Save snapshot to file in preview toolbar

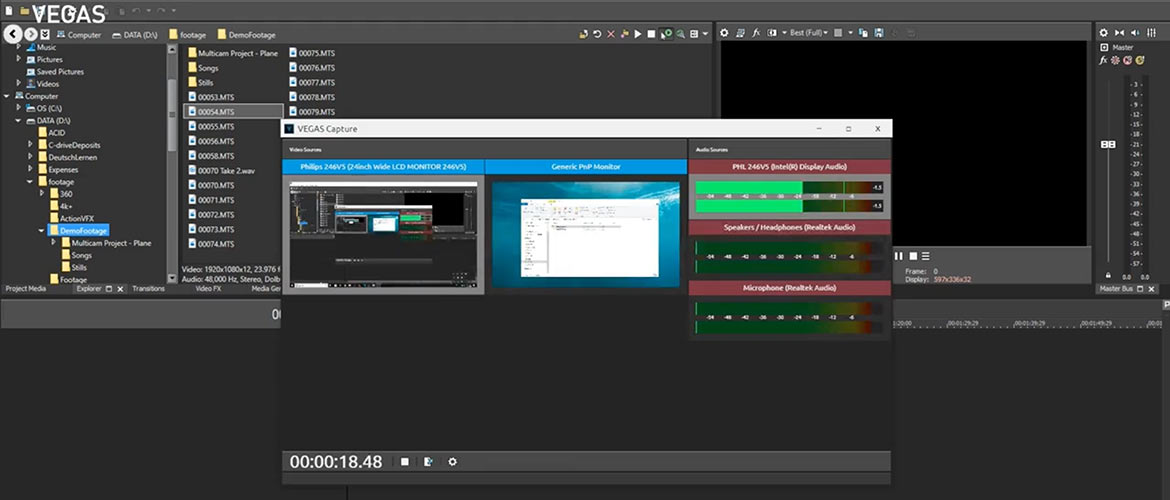(x=879, y=33)
